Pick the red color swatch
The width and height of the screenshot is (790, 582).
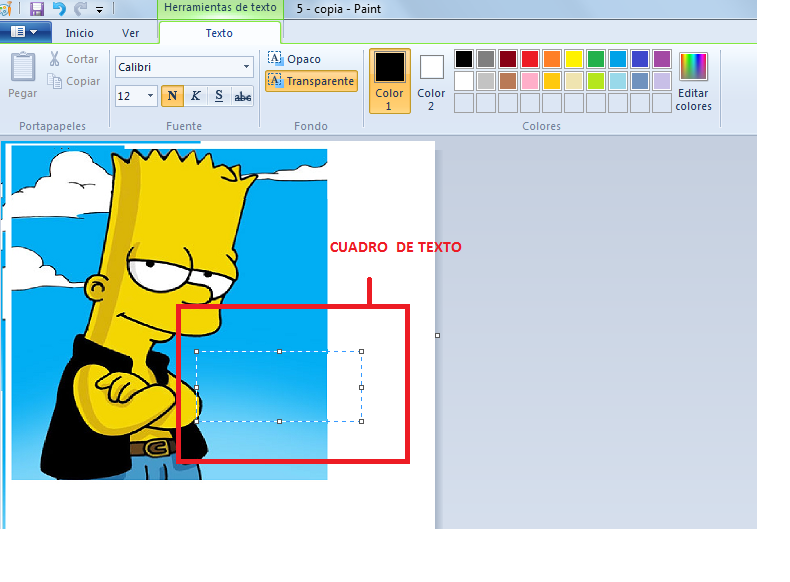[x=529, y=59]
